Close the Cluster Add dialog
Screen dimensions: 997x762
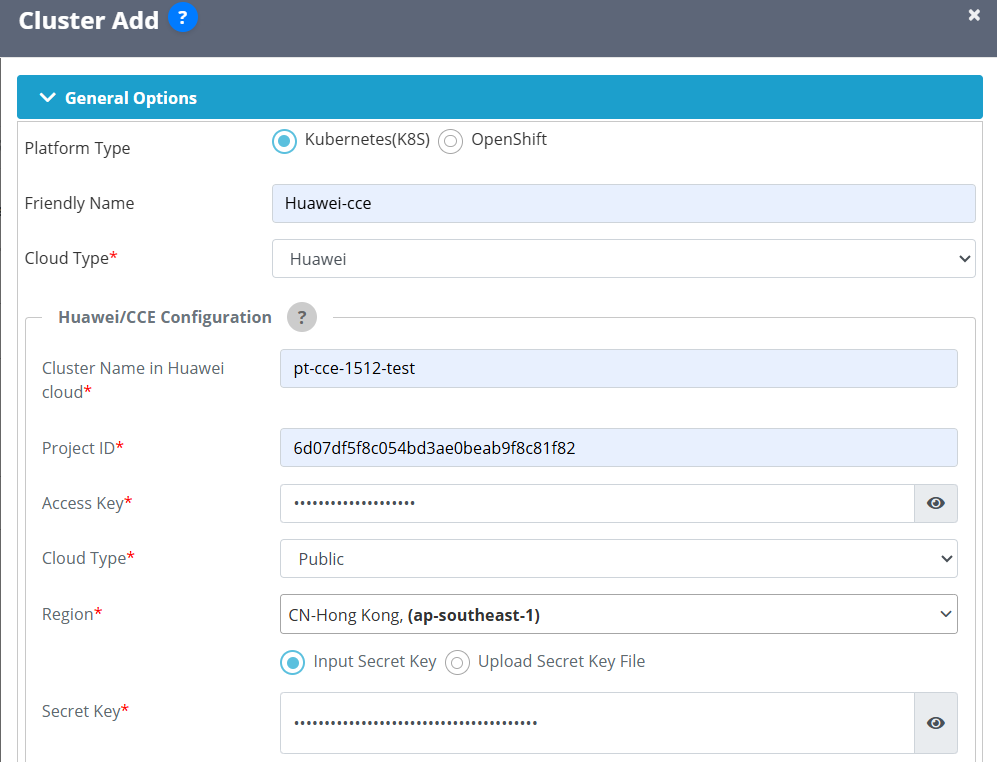973,15
